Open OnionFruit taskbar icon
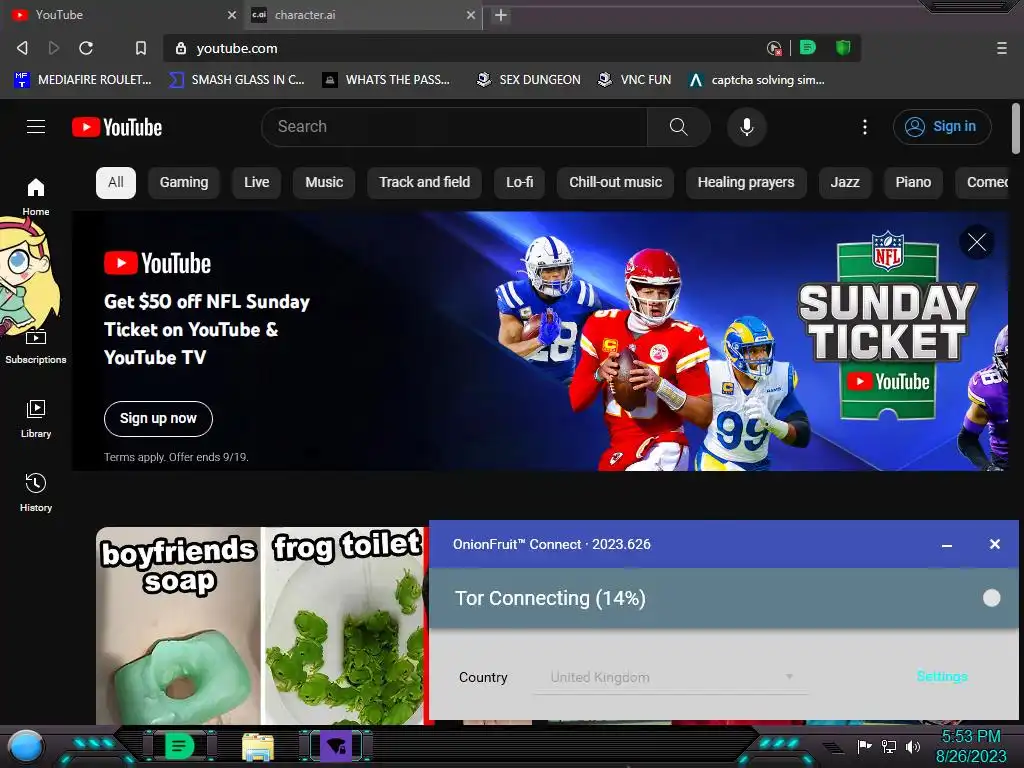The width and height of the screenshot is (1024, 768). [336, 746]
